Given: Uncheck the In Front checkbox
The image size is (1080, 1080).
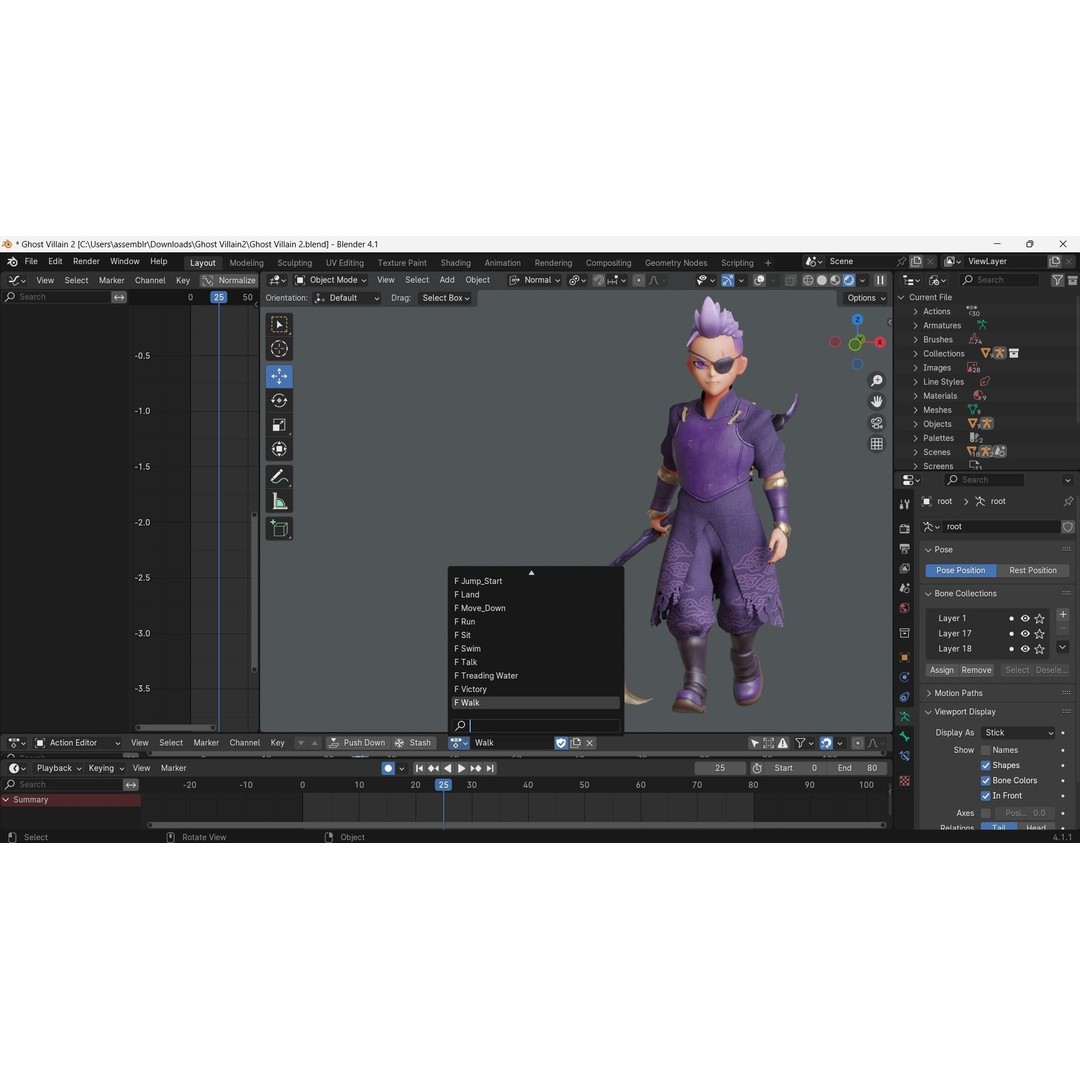Looking at the screenshot, I should (x=986, y=796).
